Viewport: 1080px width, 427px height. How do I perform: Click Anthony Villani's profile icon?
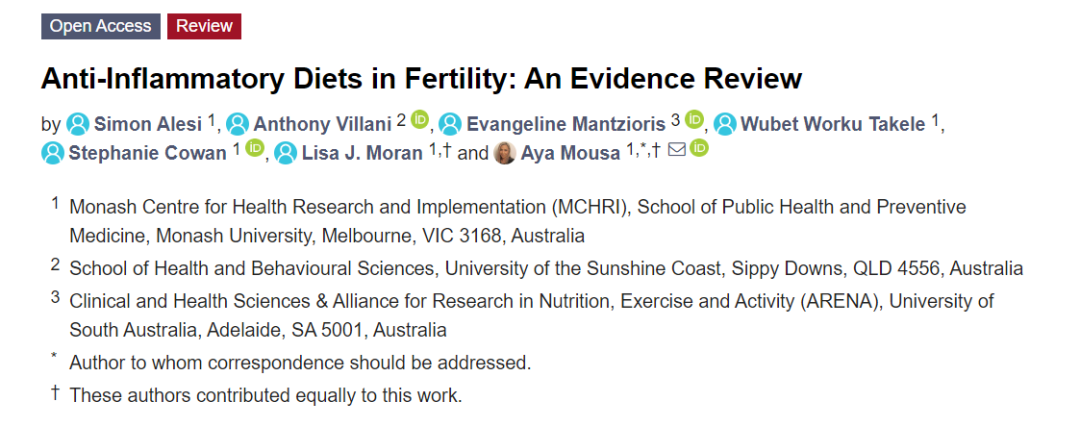click(237, 124)
